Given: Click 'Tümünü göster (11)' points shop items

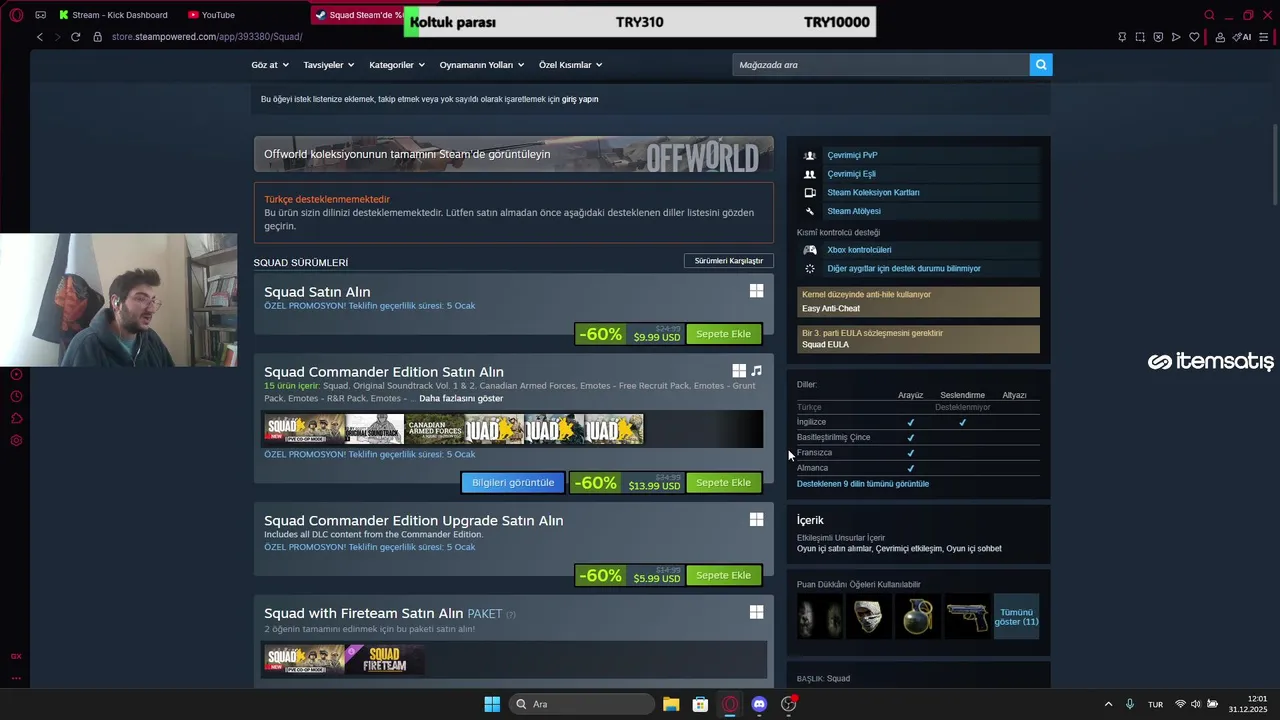Looking at the screenshot, I should pyautogui.click(x=1016, y=617).
